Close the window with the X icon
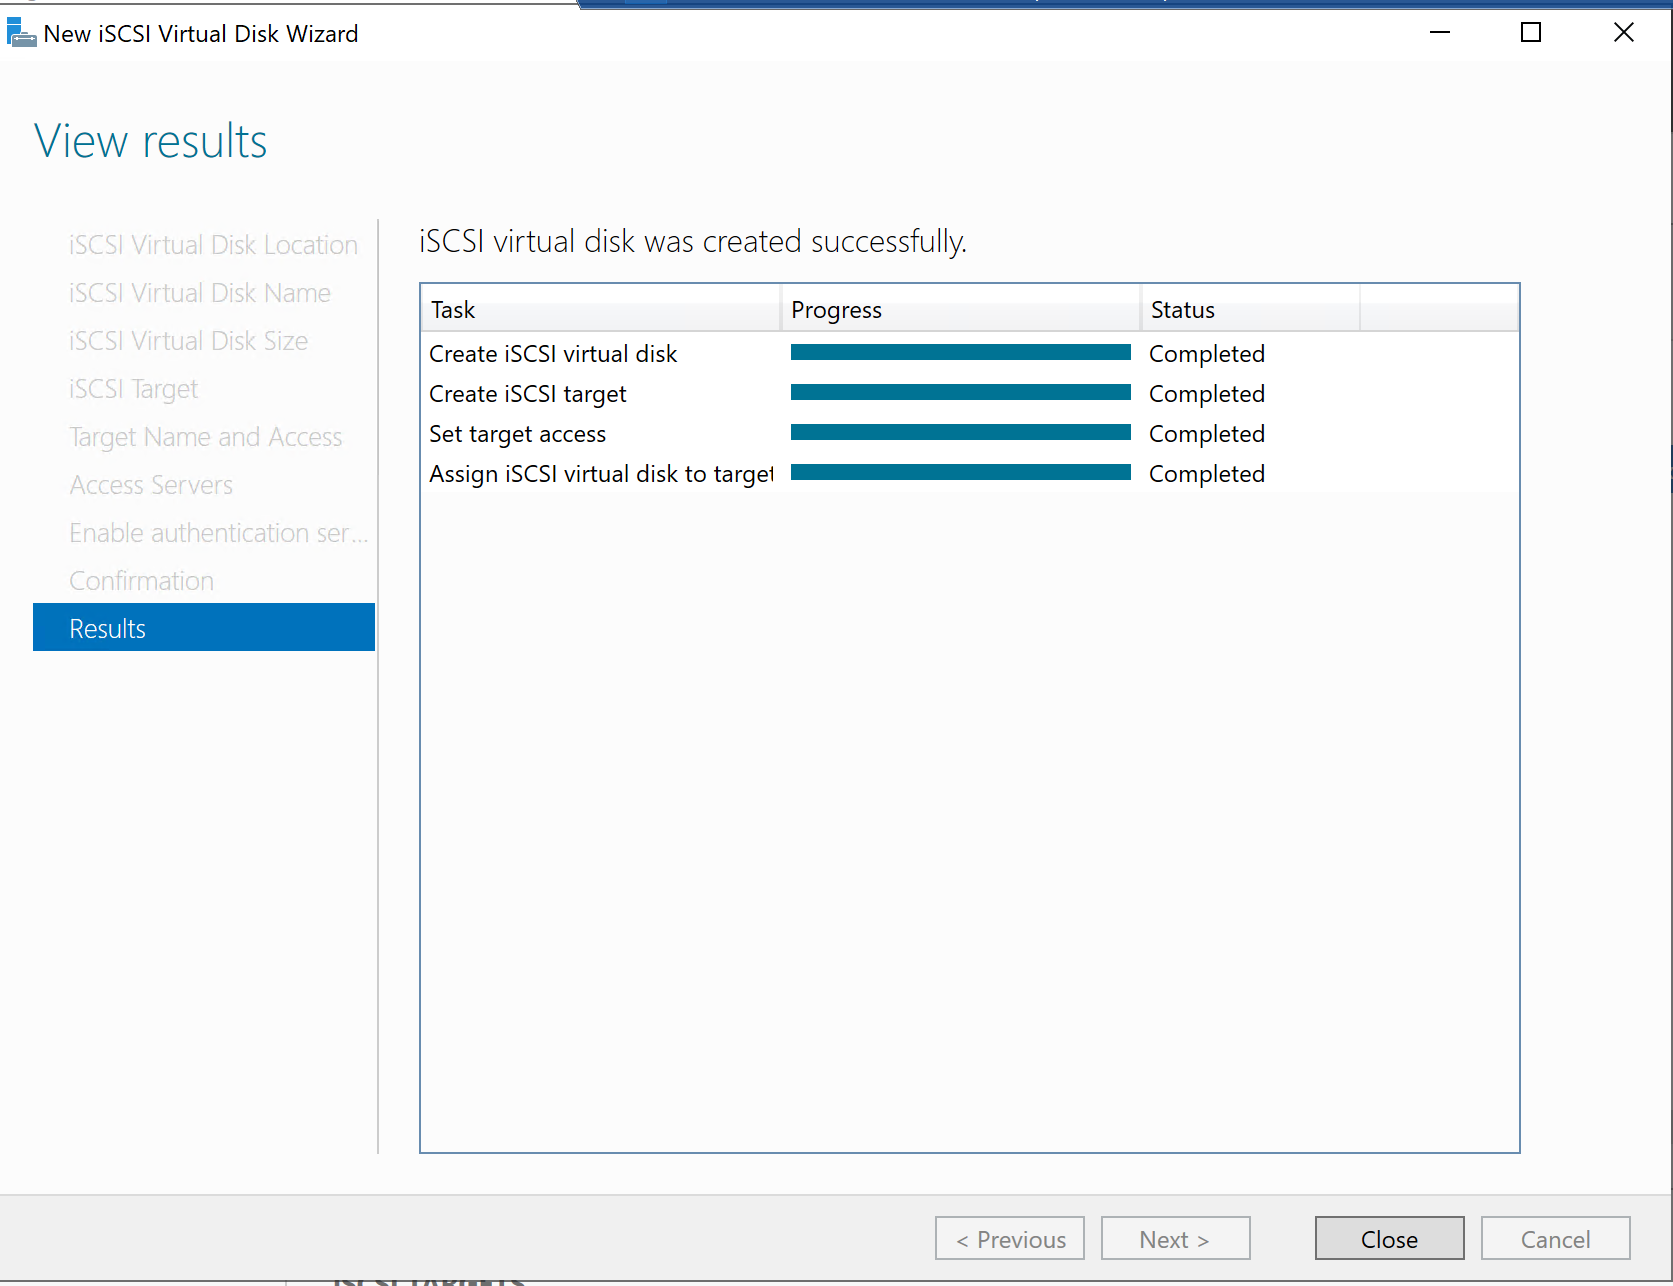 1623,33
